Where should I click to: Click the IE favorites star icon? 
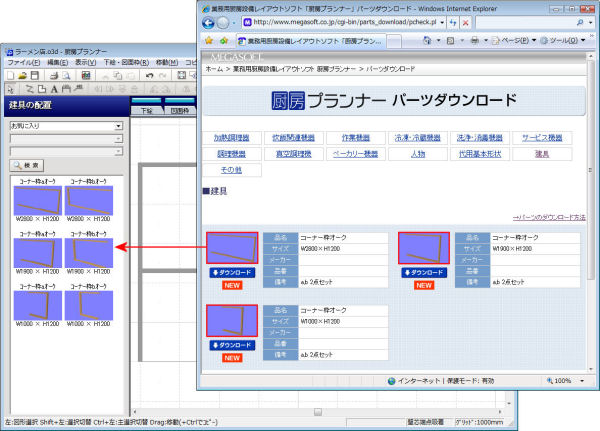[209, 41]
